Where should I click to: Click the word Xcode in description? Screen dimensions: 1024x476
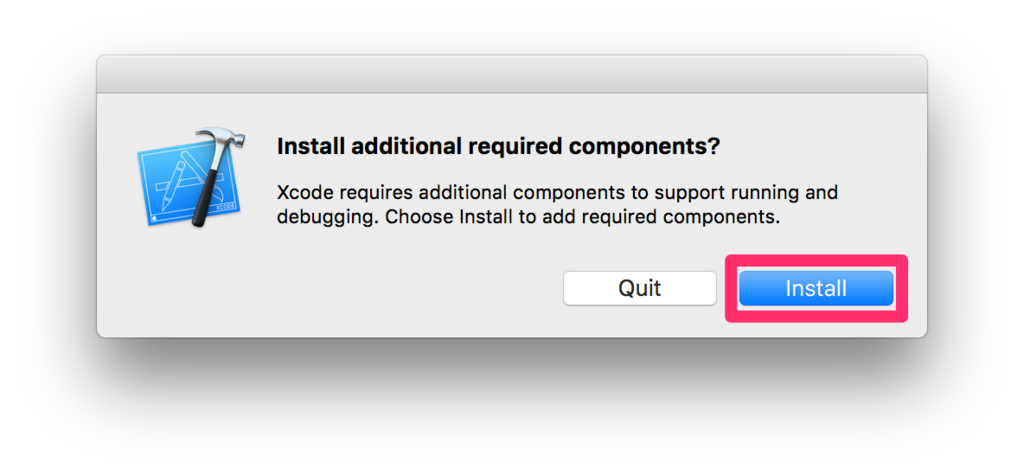(x=301, y=191)
